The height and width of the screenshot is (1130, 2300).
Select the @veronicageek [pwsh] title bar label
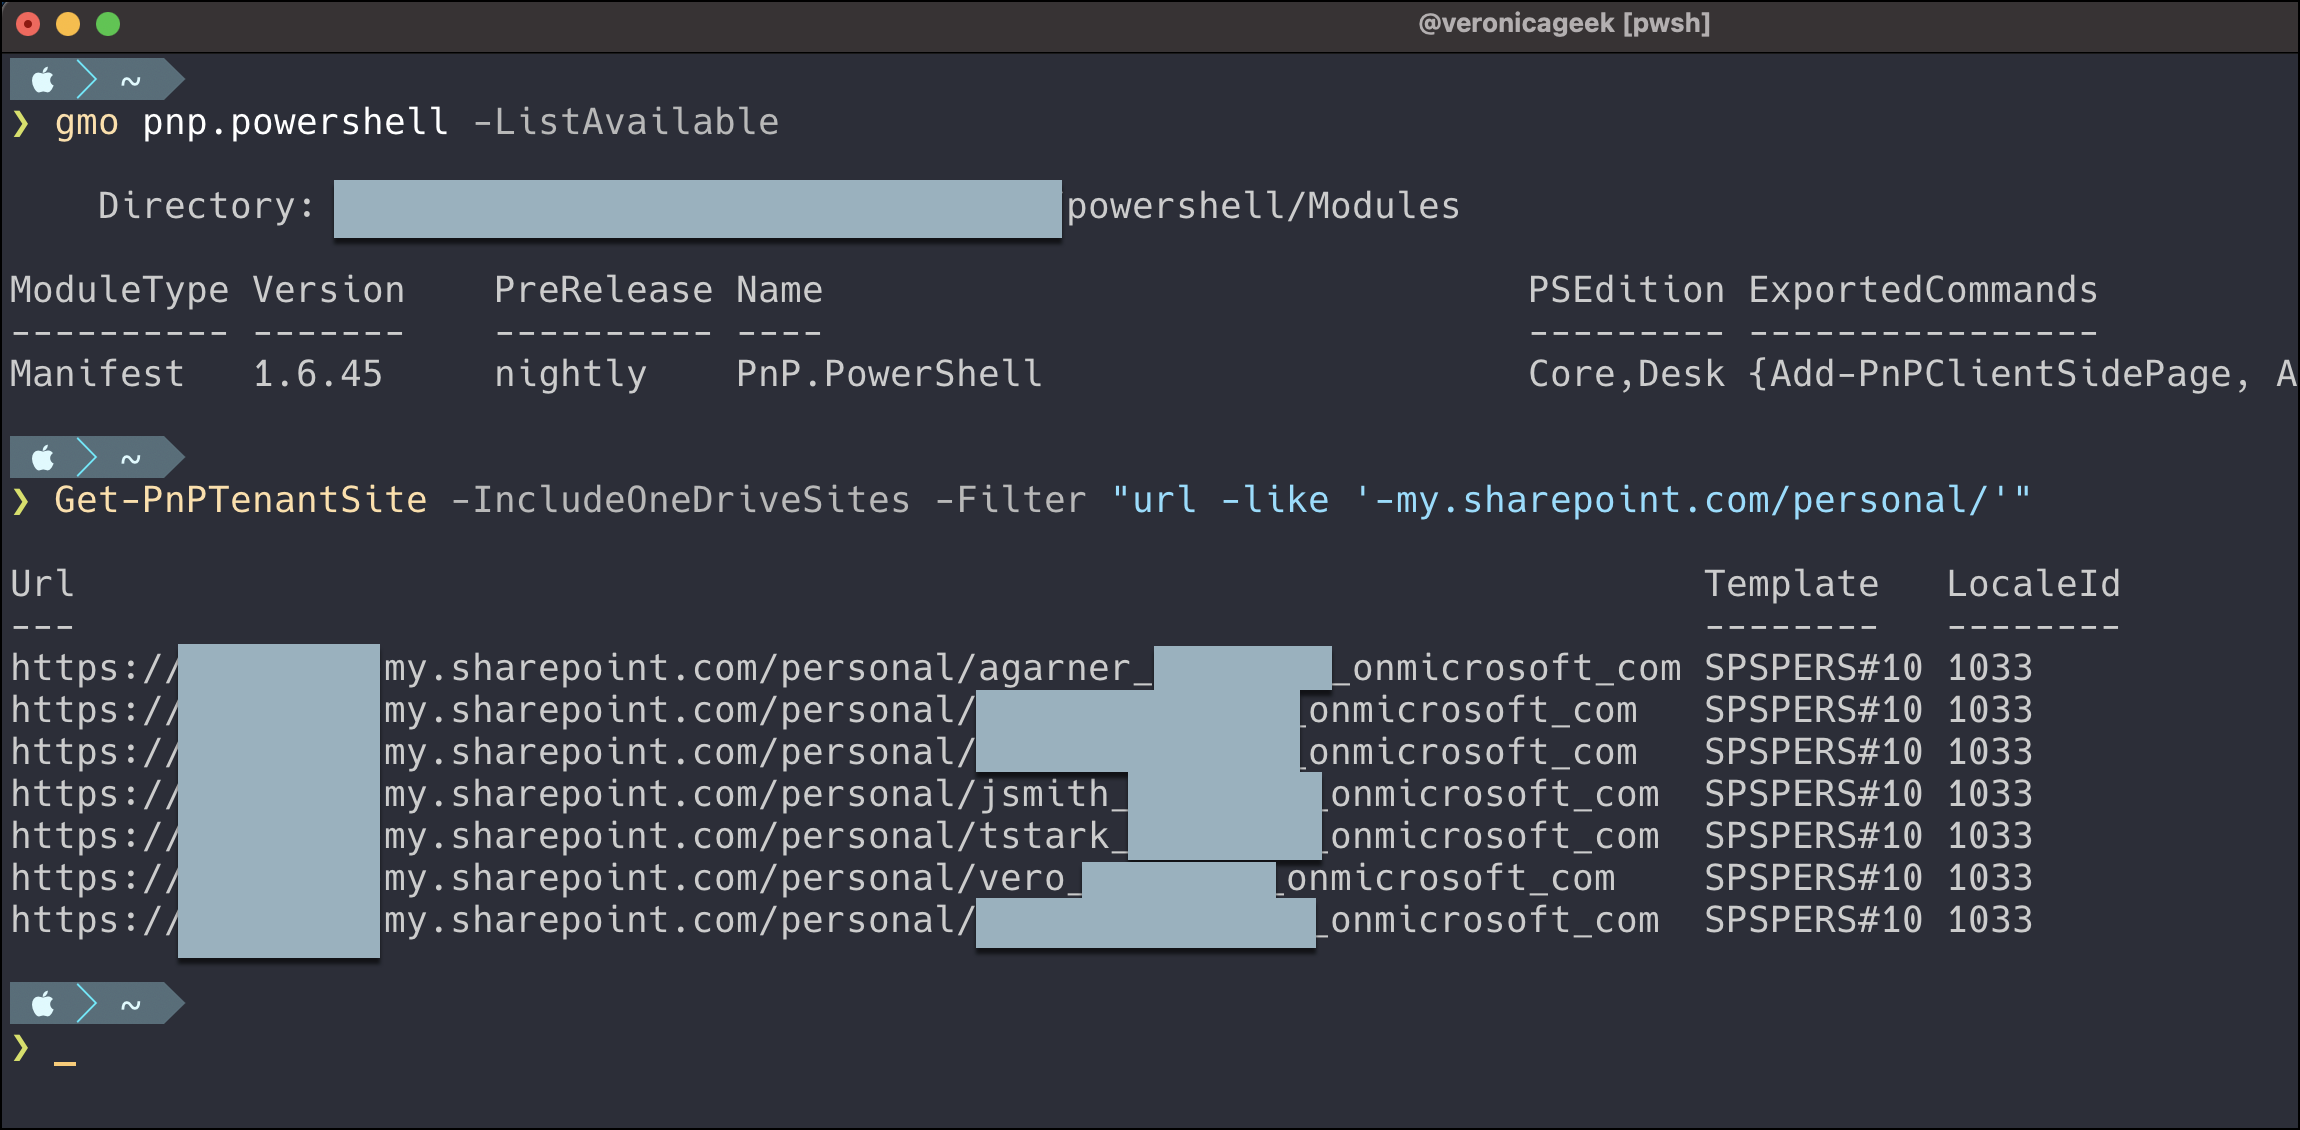[x=1564, y=22]
